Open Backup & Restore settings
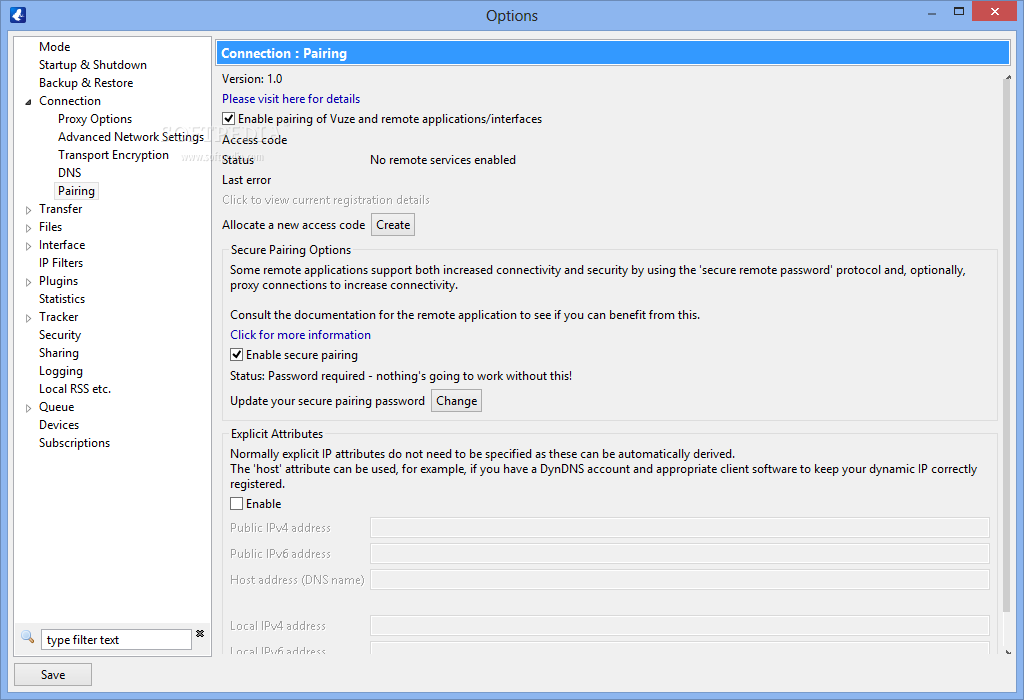The height and width of the screenshot is (700, 1024). pyautogui.click(x=86, y=83)
